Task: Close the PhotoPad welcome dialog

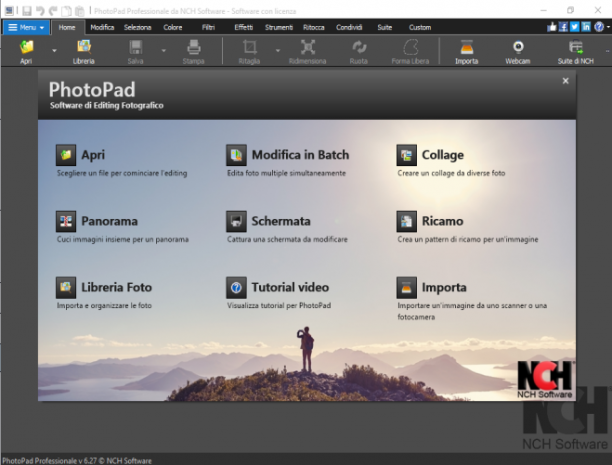Action: point(565,81)
